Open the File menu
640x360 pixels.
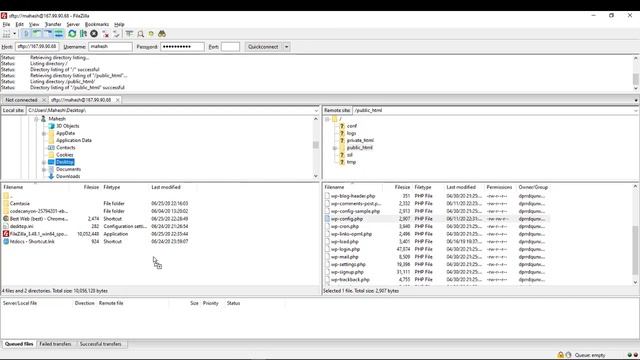click(x=6, y=24)
